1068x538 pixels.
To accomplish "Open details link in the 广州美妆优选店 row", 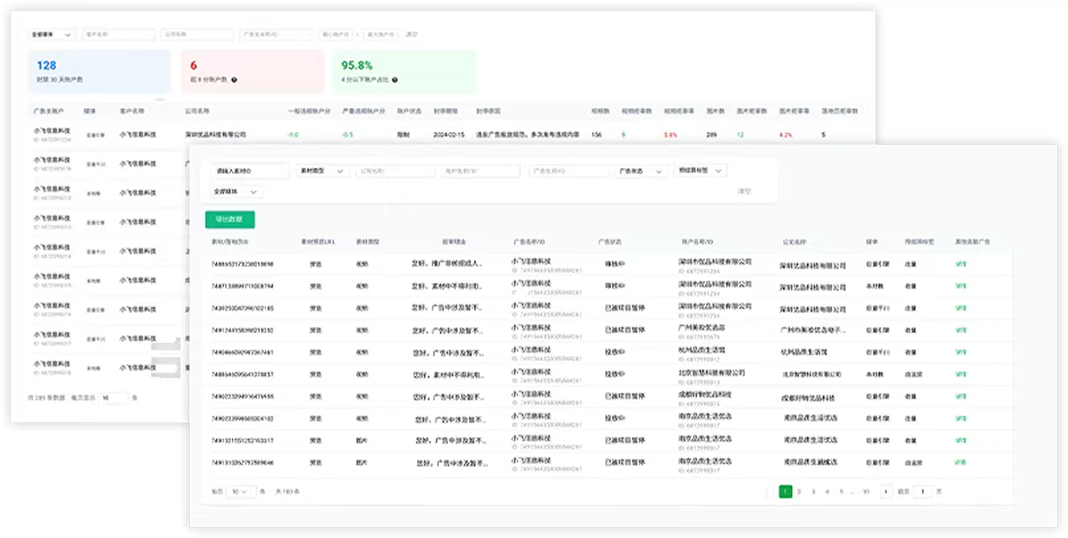I will (x=961, y=330).
